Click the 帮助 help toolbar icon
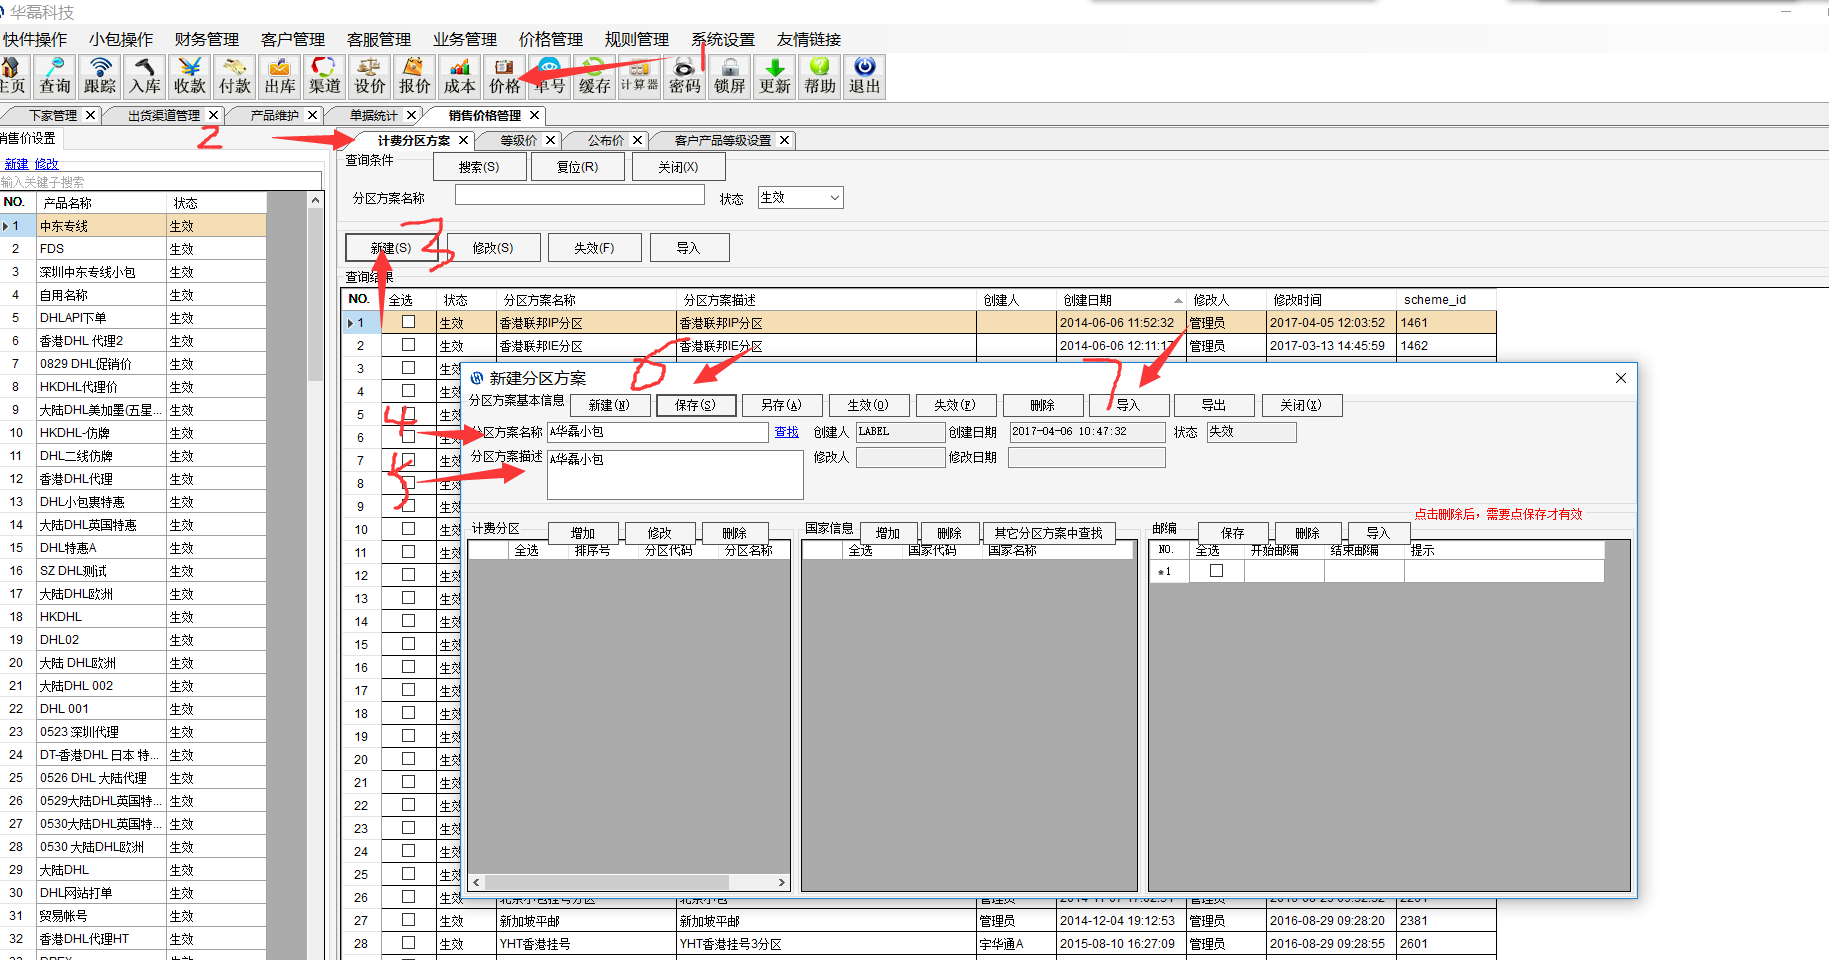This screenshot has height=960, width=1829. tap(820, 76)
